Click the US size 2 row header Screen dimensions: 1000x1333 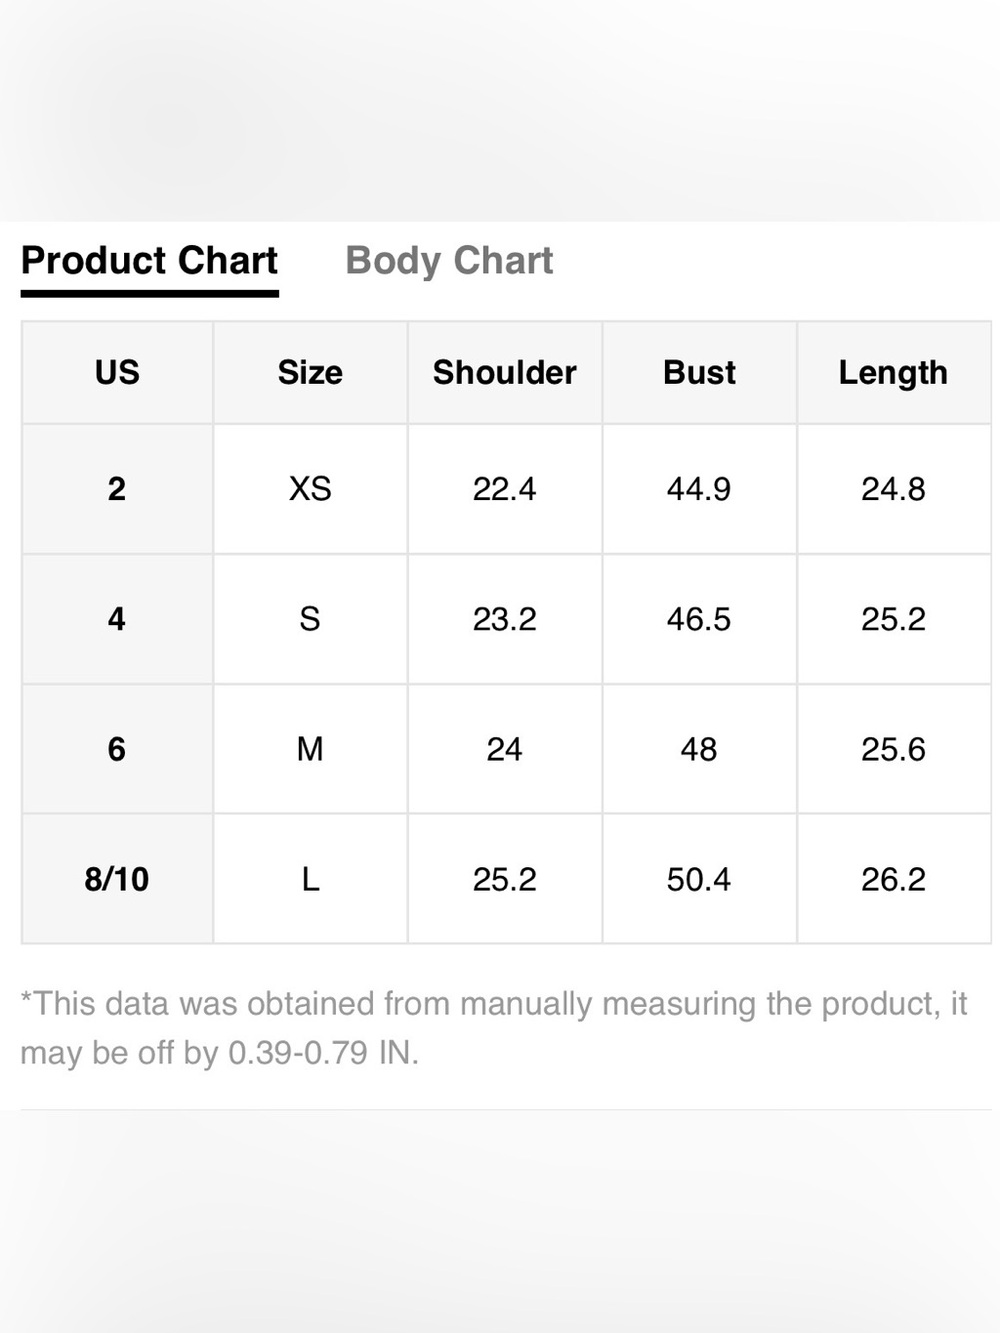coord(117,489)
